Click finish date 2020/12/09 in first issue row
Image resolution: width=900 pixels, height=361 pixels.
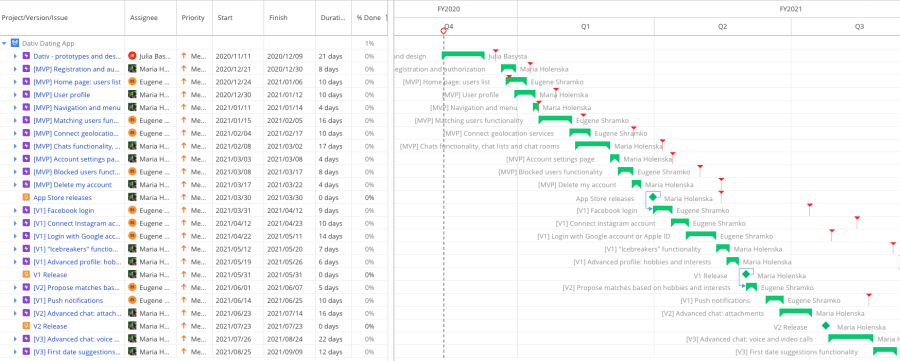point(284,56)
